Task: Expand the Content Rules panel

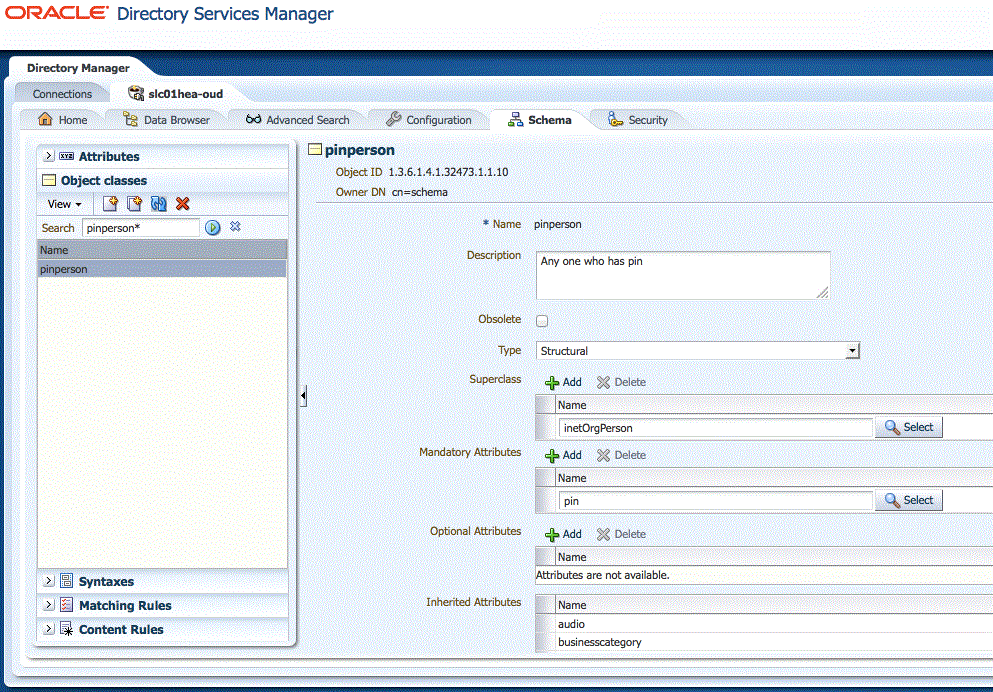Action: pyautogui.click(x=49, y=629)
